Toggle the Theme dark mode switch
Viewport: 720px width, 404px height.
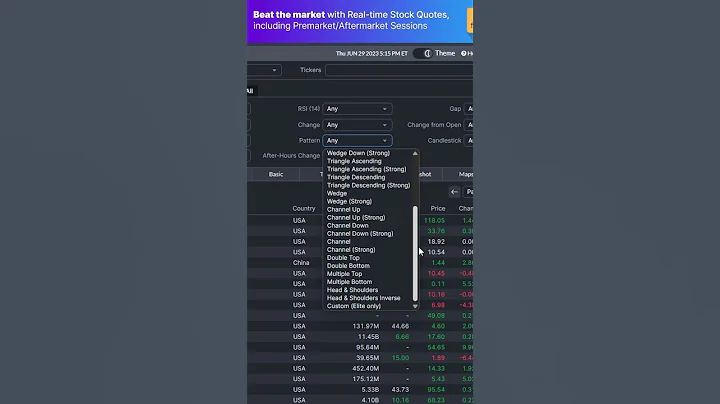(x=422, y=53)
